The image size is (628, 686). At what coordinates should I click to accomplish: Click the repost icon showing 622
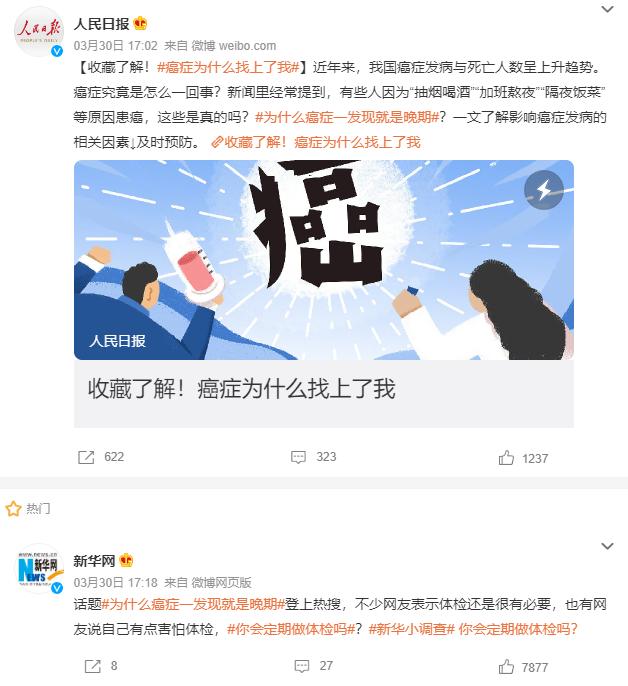[x=86, y=457]
